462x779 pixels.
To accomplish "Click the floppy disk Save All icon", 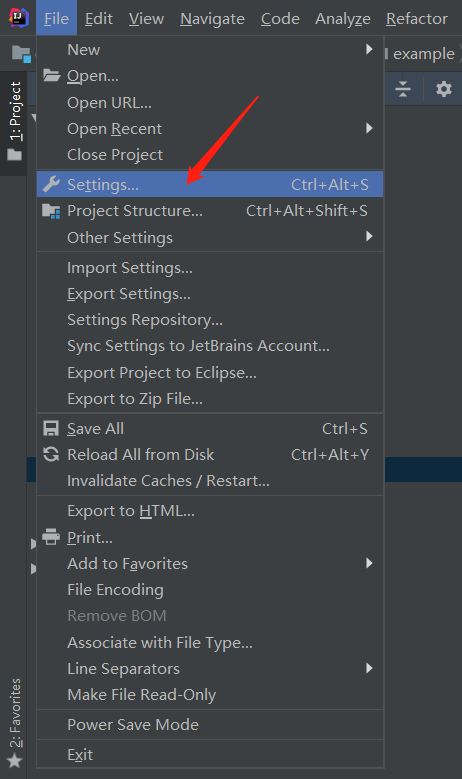I will click(51, 428).
